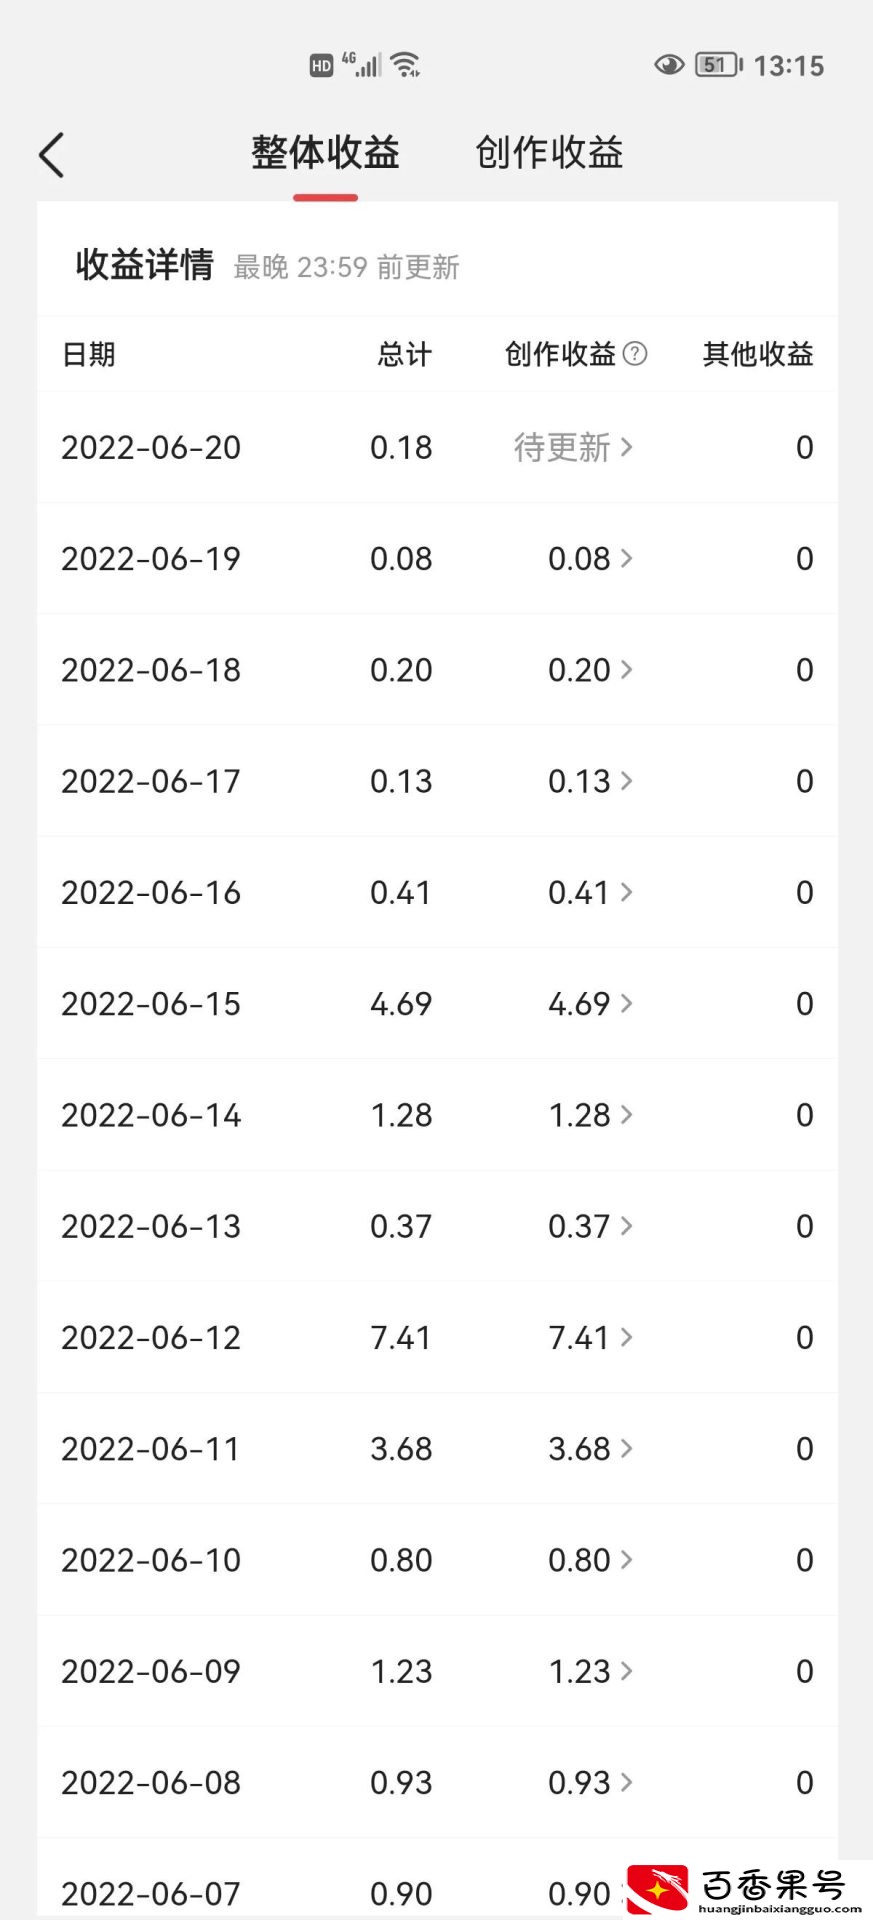Switch to the 创作收益 tab

click(x=549, y=153)
